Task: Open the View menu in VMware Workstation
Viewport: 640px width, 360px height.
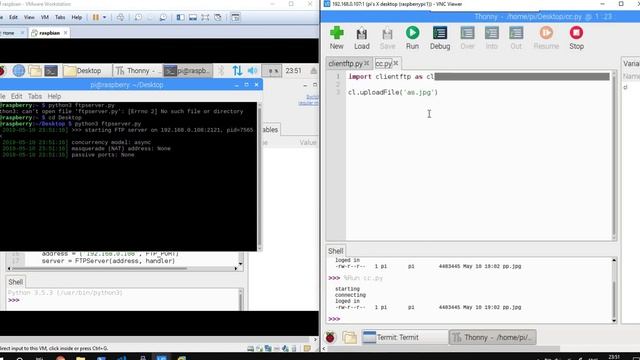Action: click(x=29, y=18)
